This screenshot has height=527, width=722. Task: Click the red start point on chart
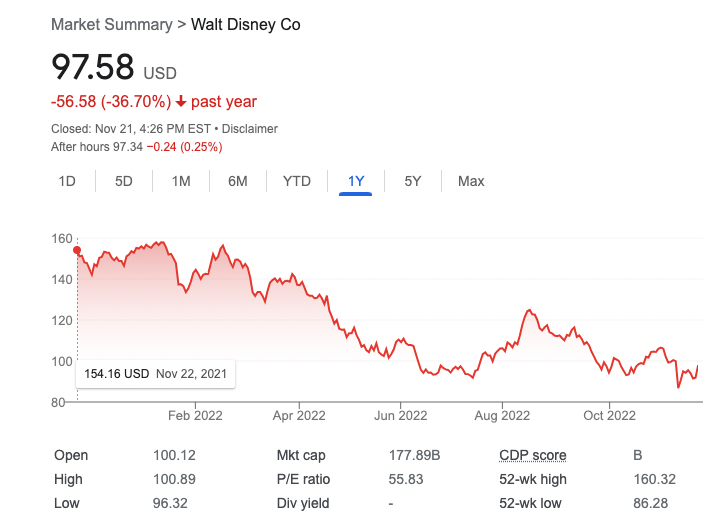click(x=77, y=250)
